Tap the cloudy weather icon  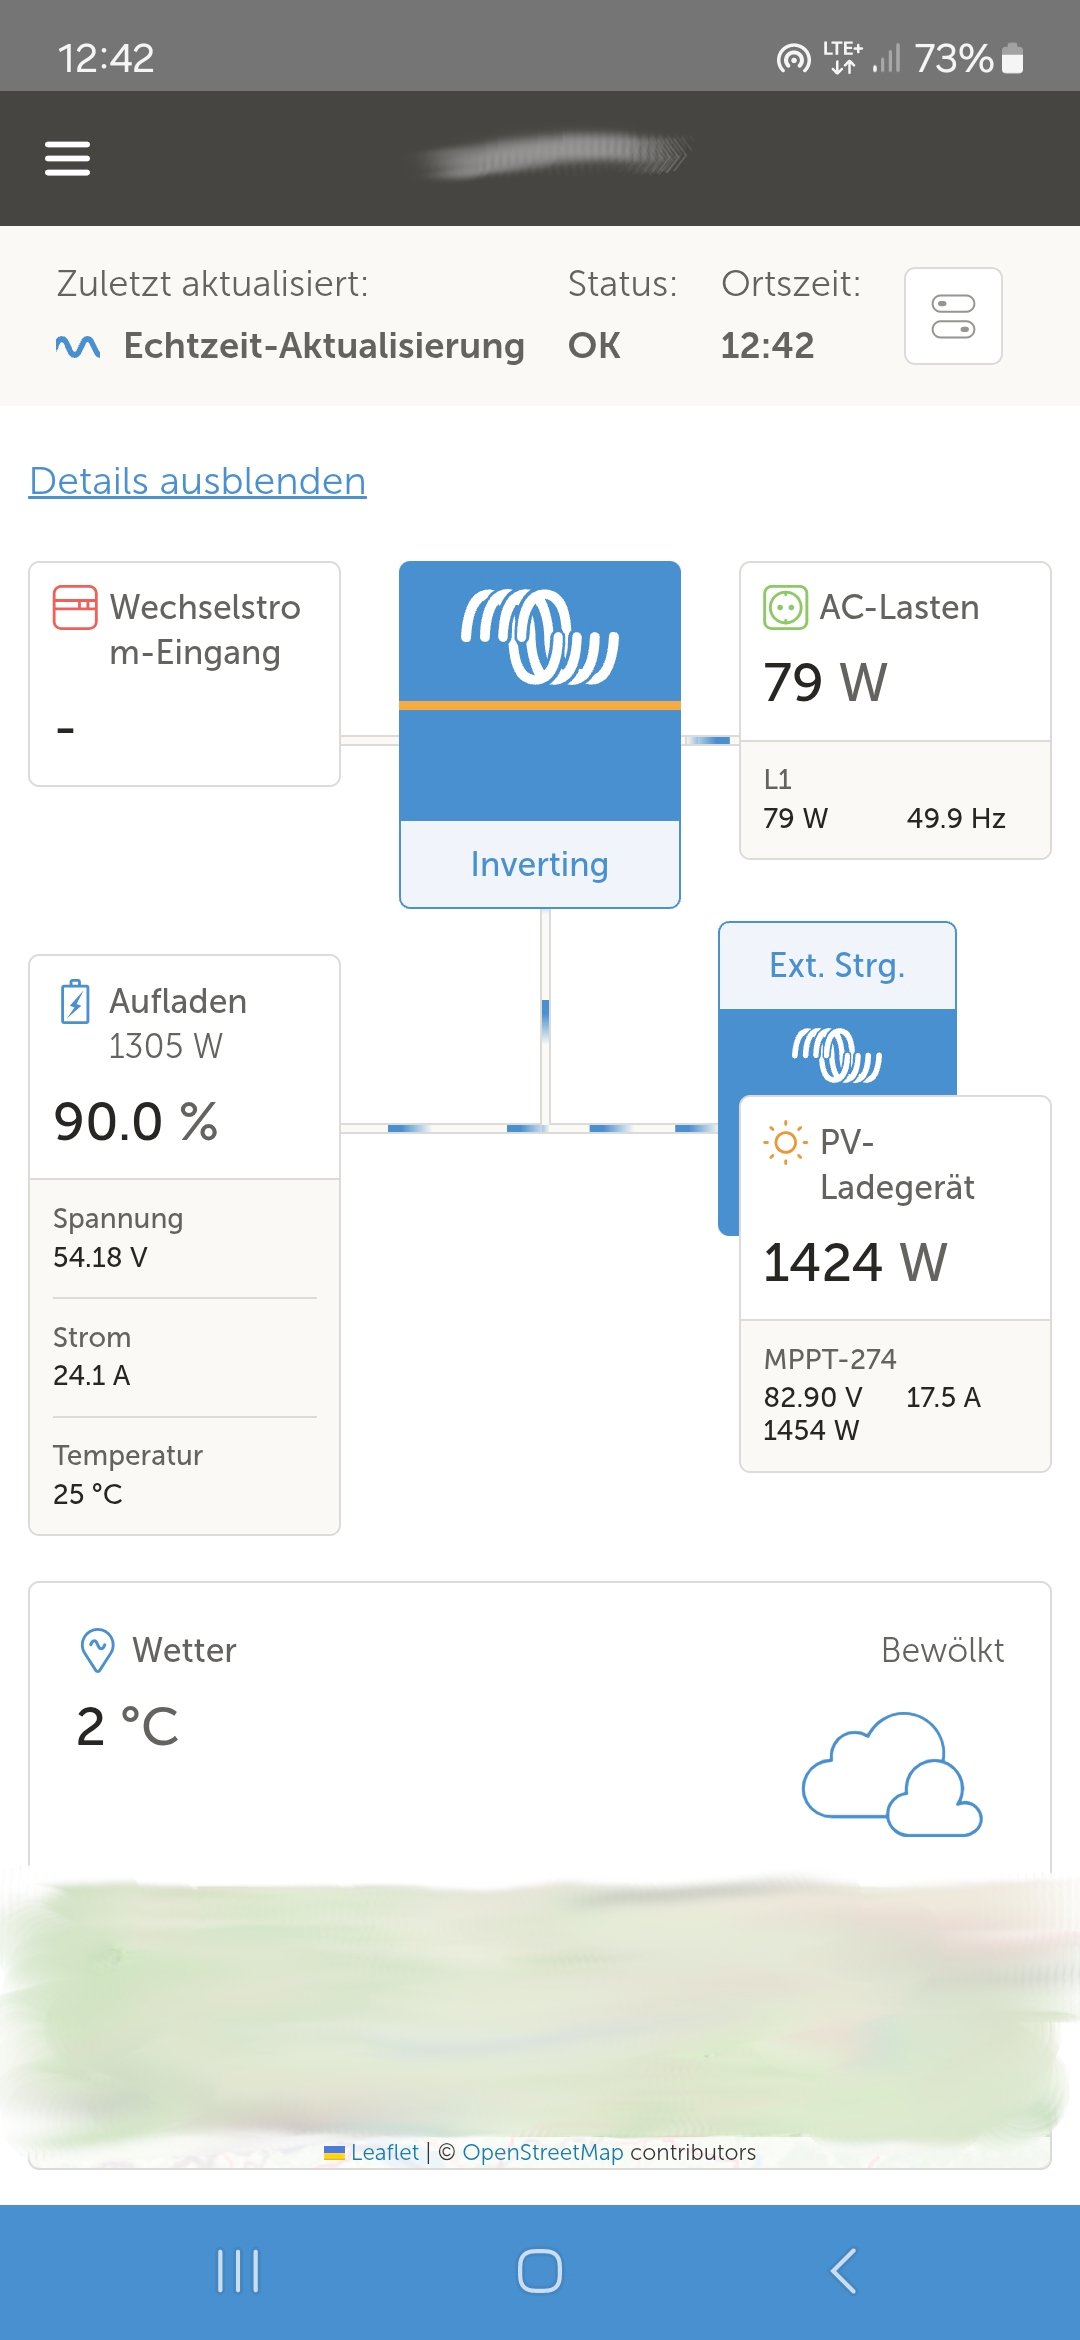coord(892,1774)
